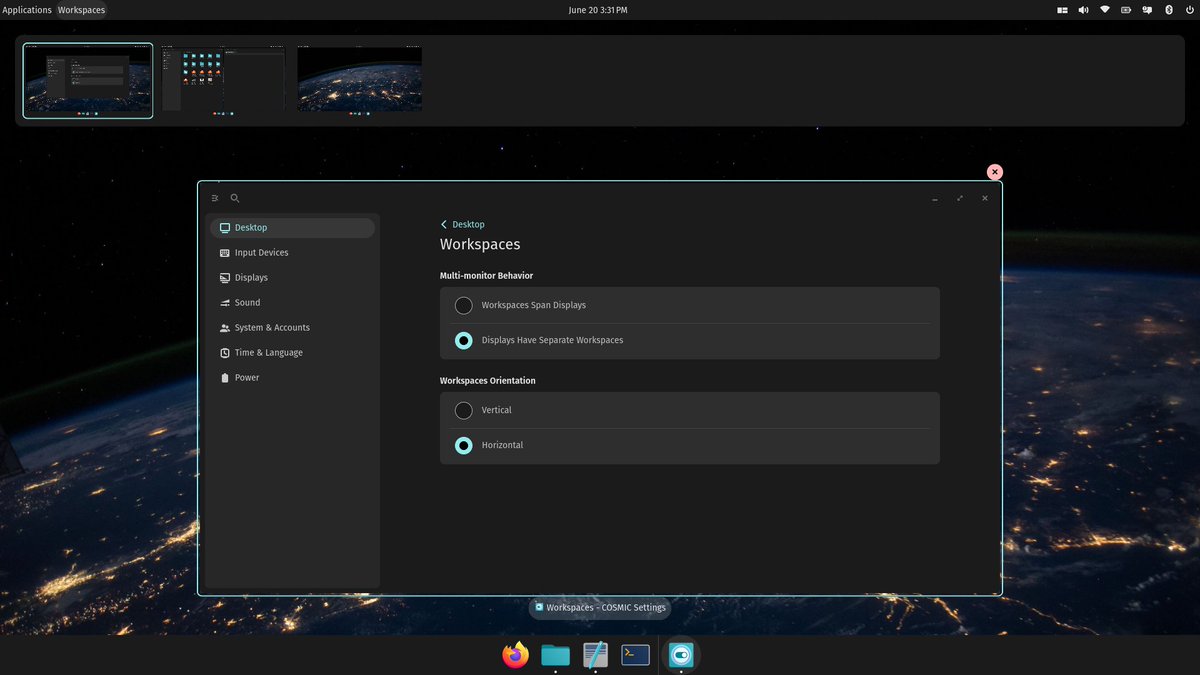Open Sound settings in sidebar
Image resolution: width=1200 pixels, height=675 pixels.
[292, 303]
